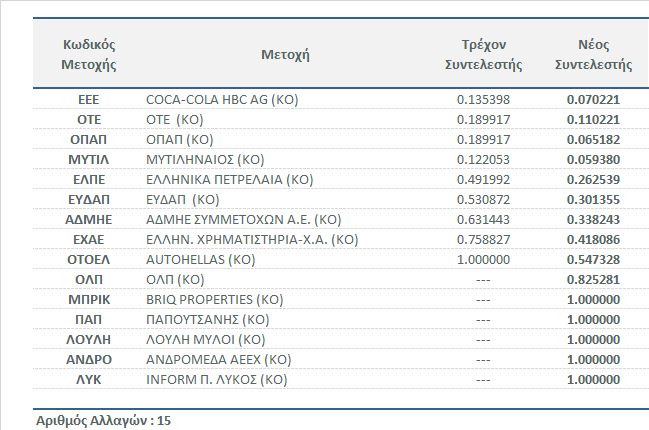Select the COCA-COLA HBC AG (KO) cell
This screenshot has height=430, width=649.
(222, 100)
